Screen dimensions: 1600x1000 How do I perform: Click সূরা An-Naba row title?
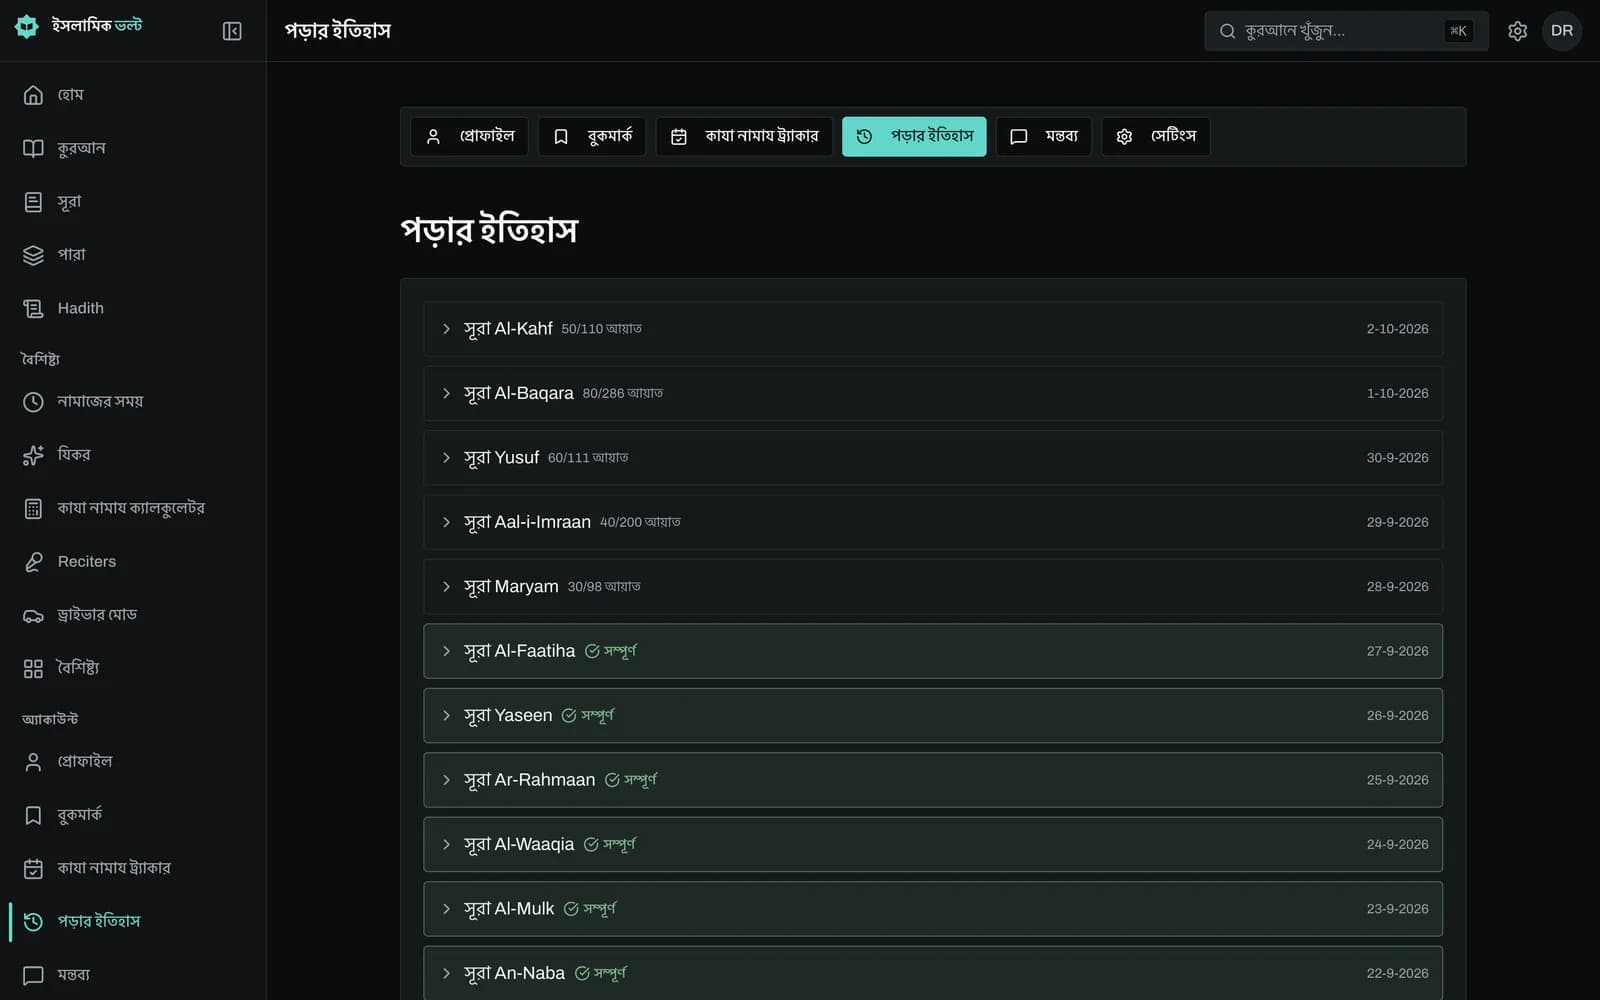point(514,974)
